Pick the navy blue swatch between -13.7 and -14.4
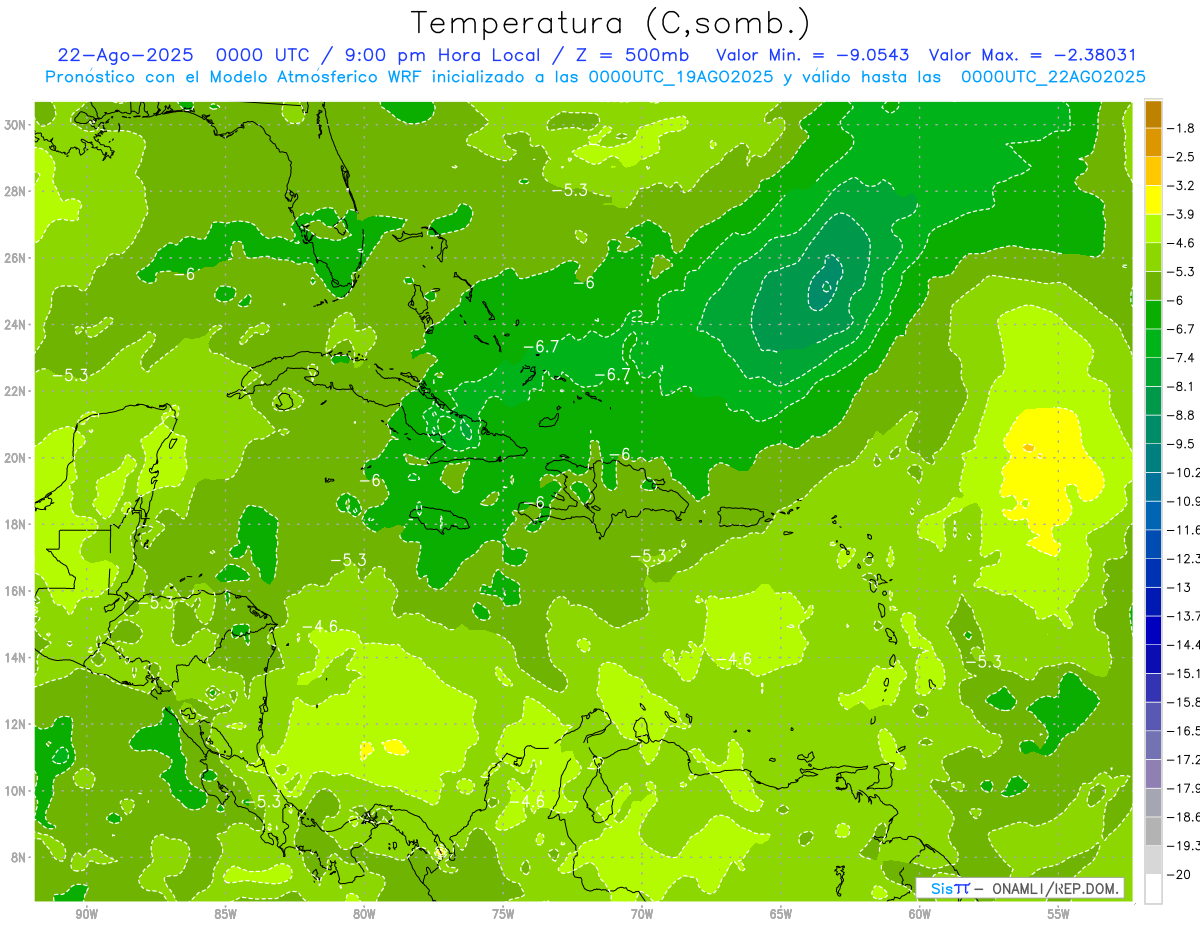This screenshot has width=1200, height=927. click(x=1154, y=630)
